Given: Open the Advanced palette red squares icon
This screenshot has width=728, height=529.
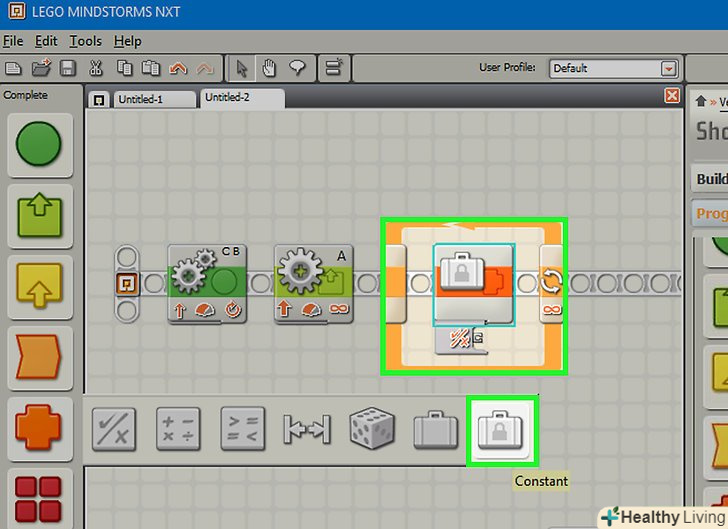Looking at the screenshot, I should [39, 499].
